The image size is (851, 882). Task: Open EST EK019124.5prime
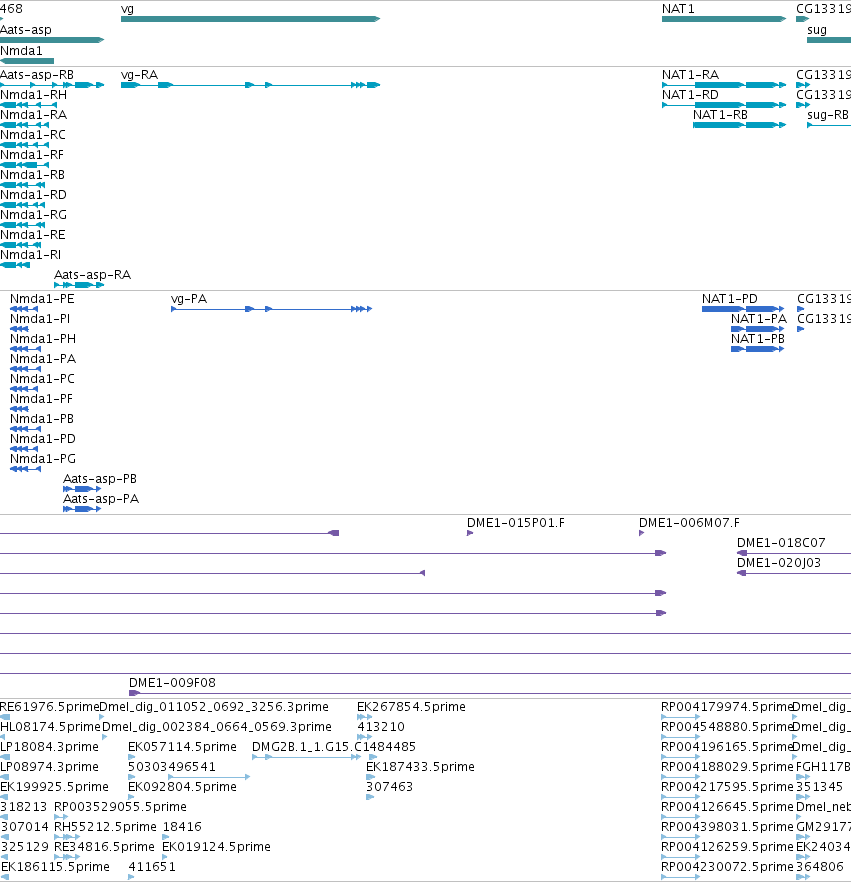pos(216,847)
